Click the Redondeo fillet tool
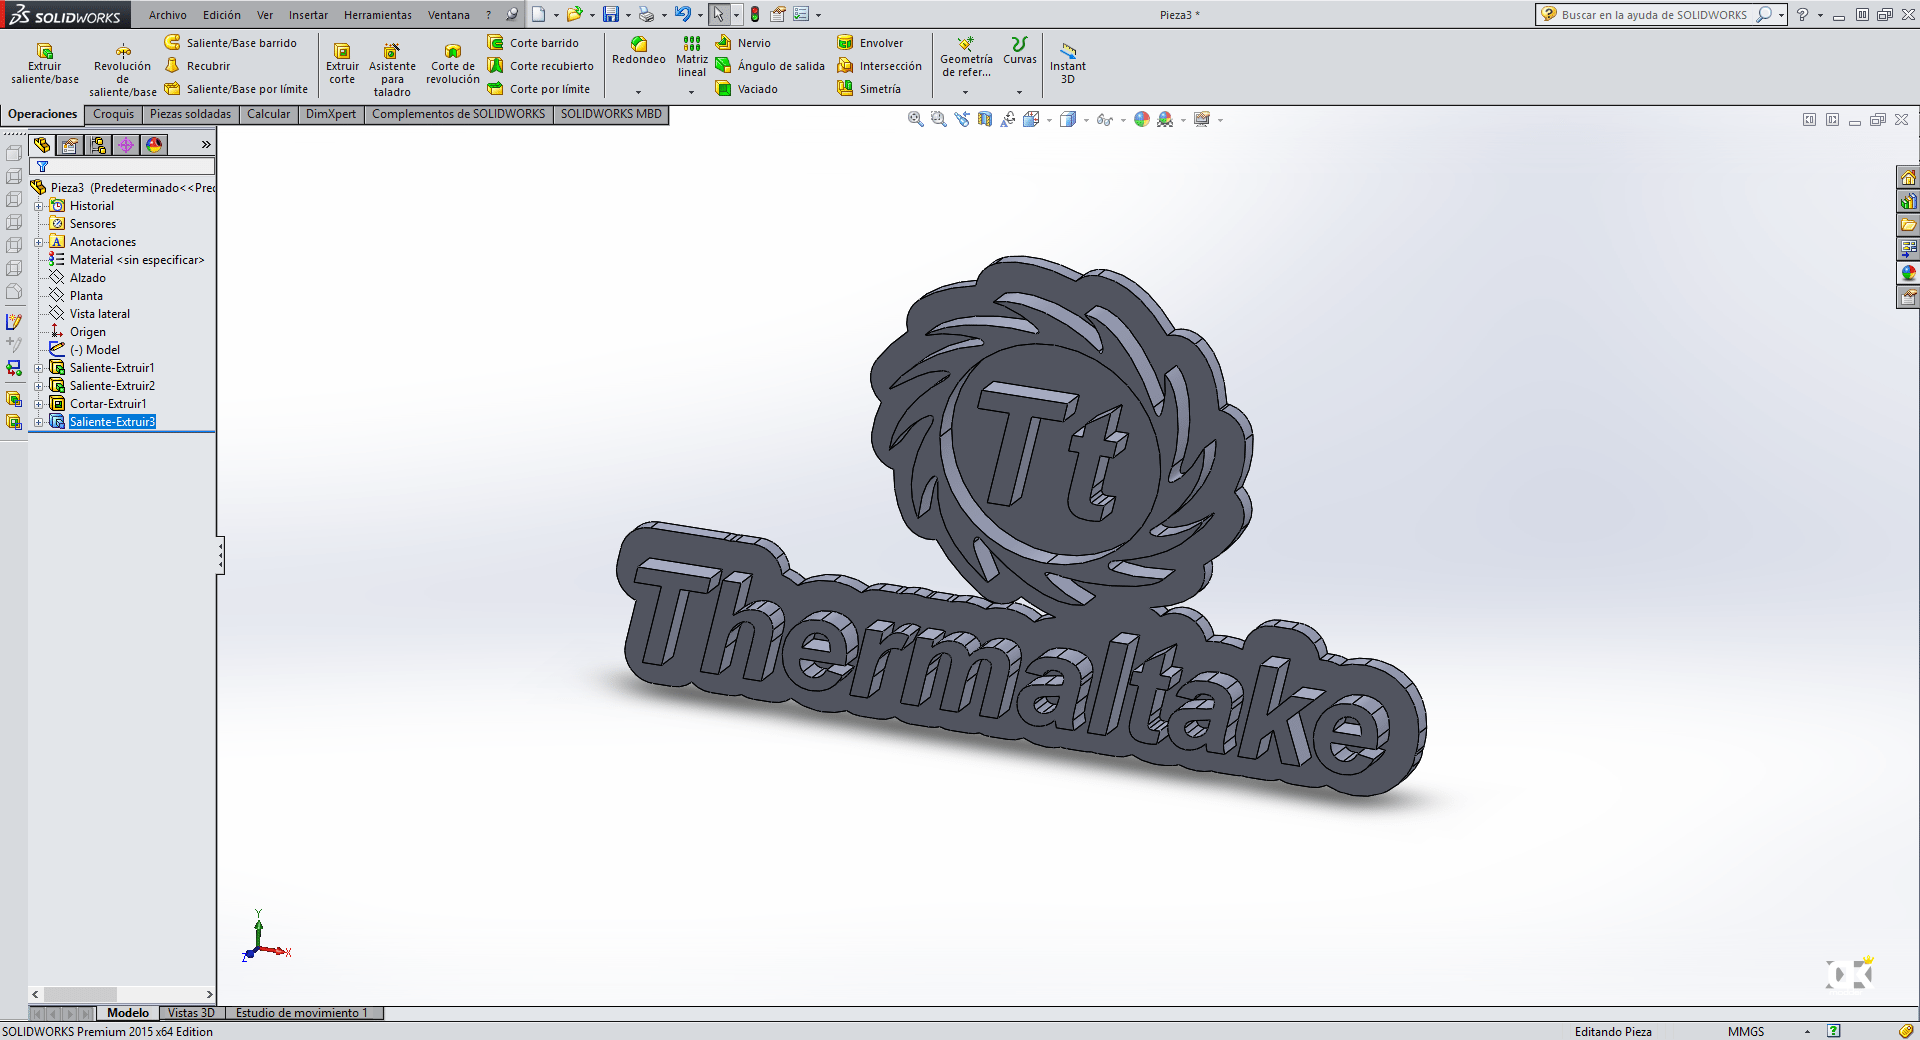1920x1040 pixels. coord(638,51)
